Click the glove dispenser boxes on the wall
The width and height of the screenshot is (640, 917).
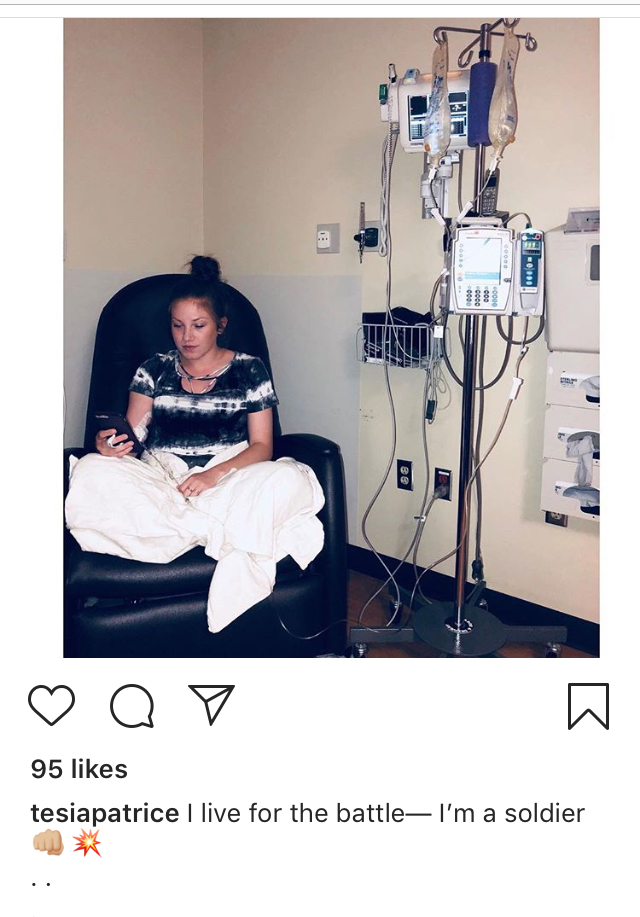click(570, 434)
